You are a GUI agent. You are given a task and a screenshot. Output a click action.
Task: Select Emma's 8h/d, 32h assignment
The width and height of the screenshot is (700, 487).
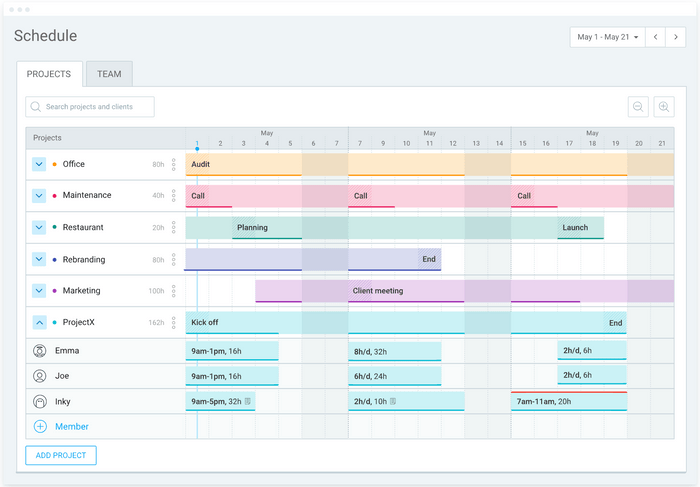tap(395, 351)
